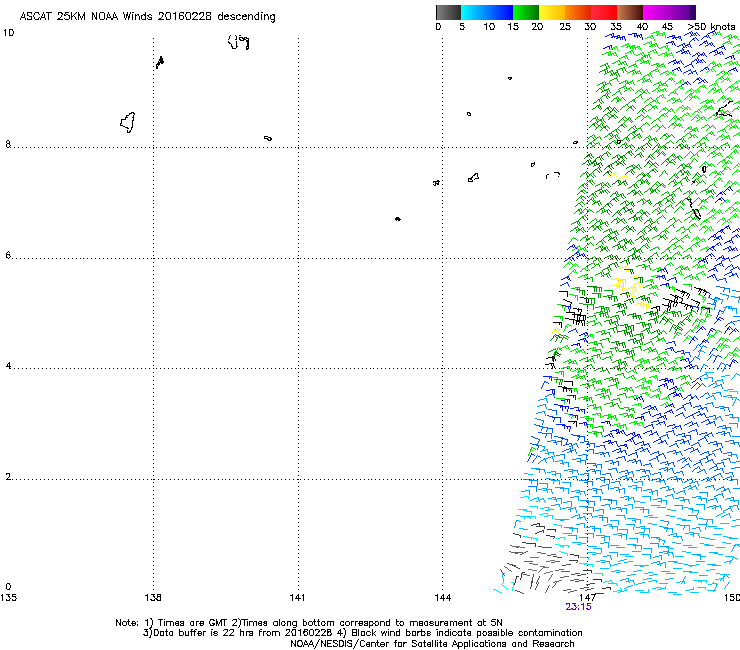Click the longitude label '135' on bottom axis
740x650 pixels.
(x=8, y=598)
